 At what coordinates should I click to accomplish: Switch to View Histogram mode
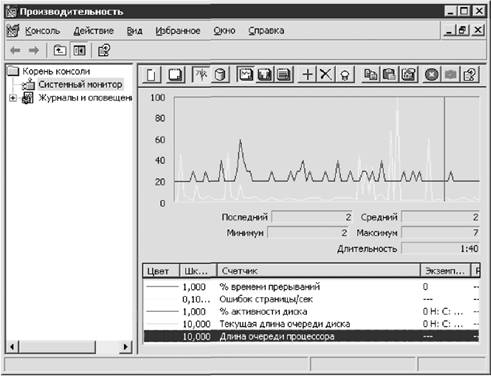click(x=264, y=75)
